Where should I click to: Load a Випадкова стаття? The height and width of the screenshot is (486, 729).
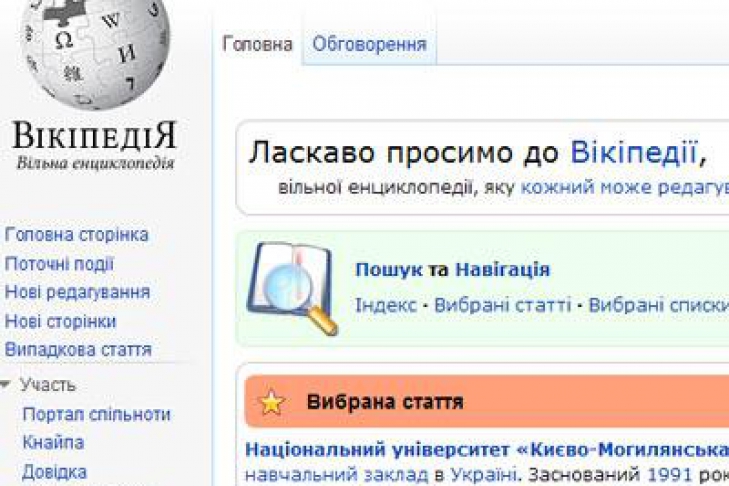(x=78, y=350)
